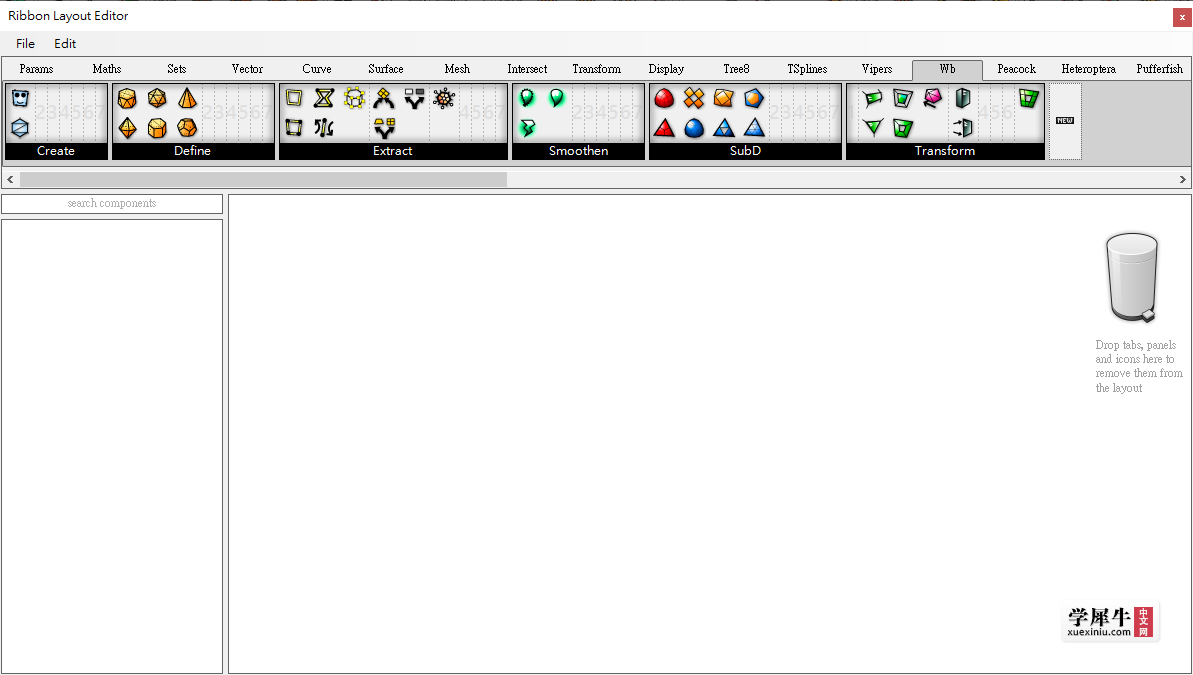The image size is (1193, 675).
Task: Select the Mesh tab
Action: [x=457, y=69]
